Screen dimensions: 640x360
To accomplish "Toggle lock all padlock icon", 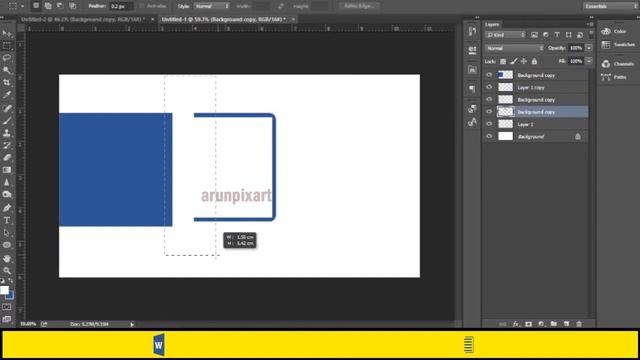I will tap(534, 61).
